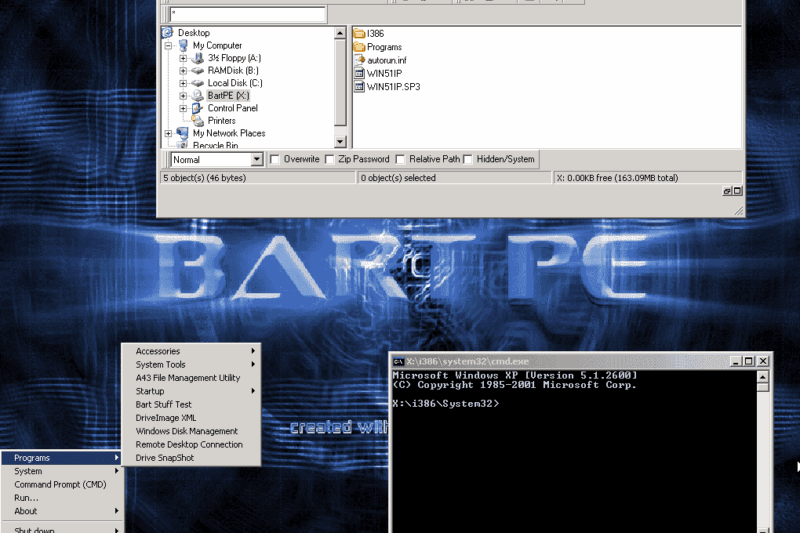The image size is (800, 533).
Task: Click the A43 window resize grip
Action: pyautogui.click(x=738, y=211)
